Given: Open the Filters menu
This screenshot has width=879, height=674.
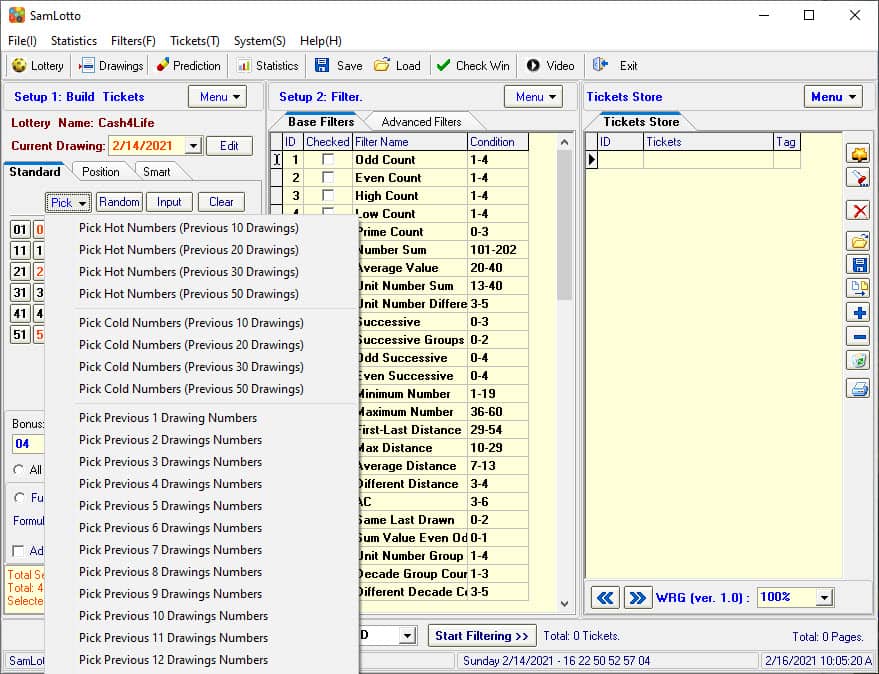Looking at the screenshot, I should [x=133, y=41].
